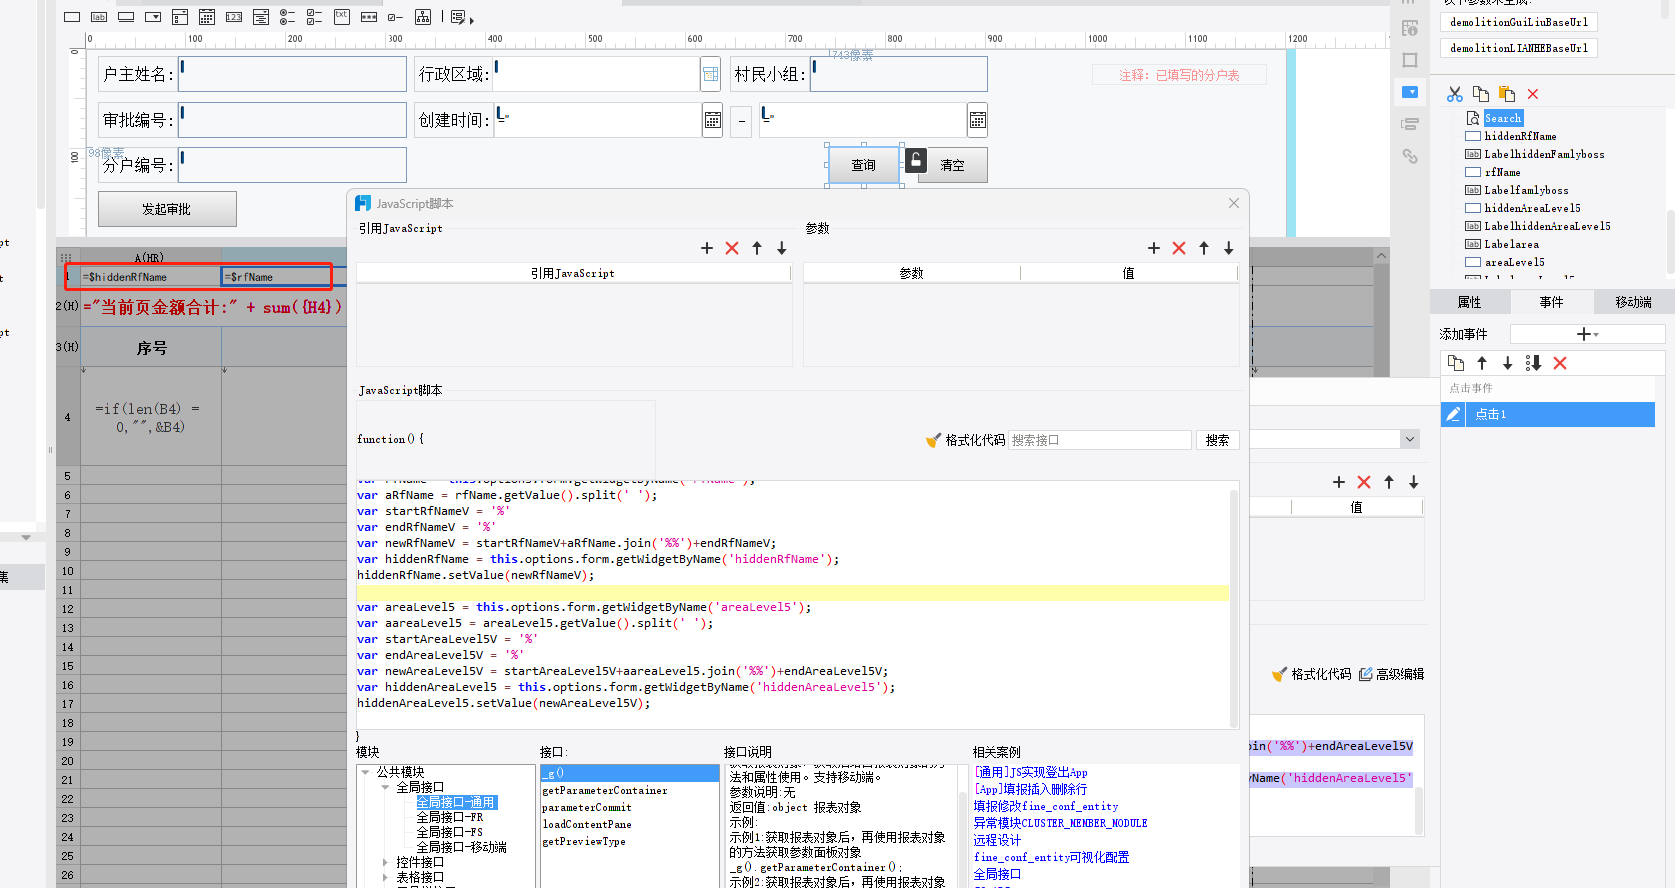Delete selected event with red X in events panel

pos(1560,363)
